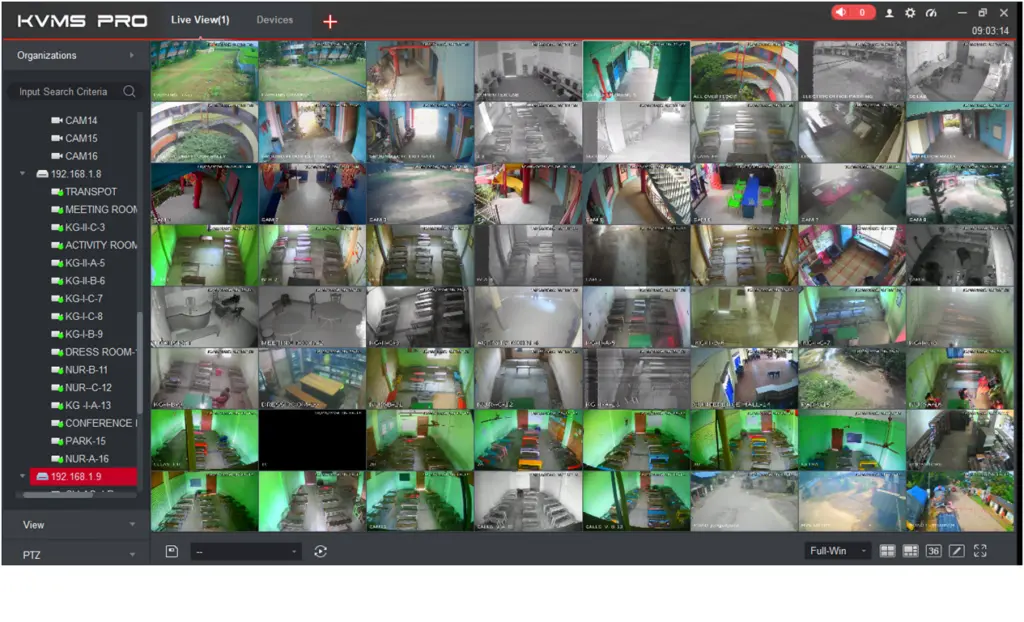Select KG -I-A-13 camera in tree
Image resolution: width=1024 pixels, height=622 pixels.
pos(88,405)
